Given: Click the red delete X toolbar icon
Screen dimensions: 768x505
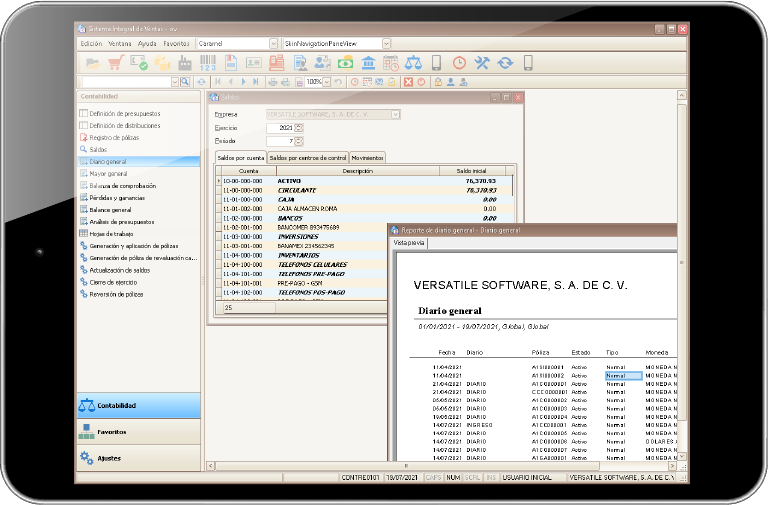Looking at the screenshot, I should [x=408, y=82].
